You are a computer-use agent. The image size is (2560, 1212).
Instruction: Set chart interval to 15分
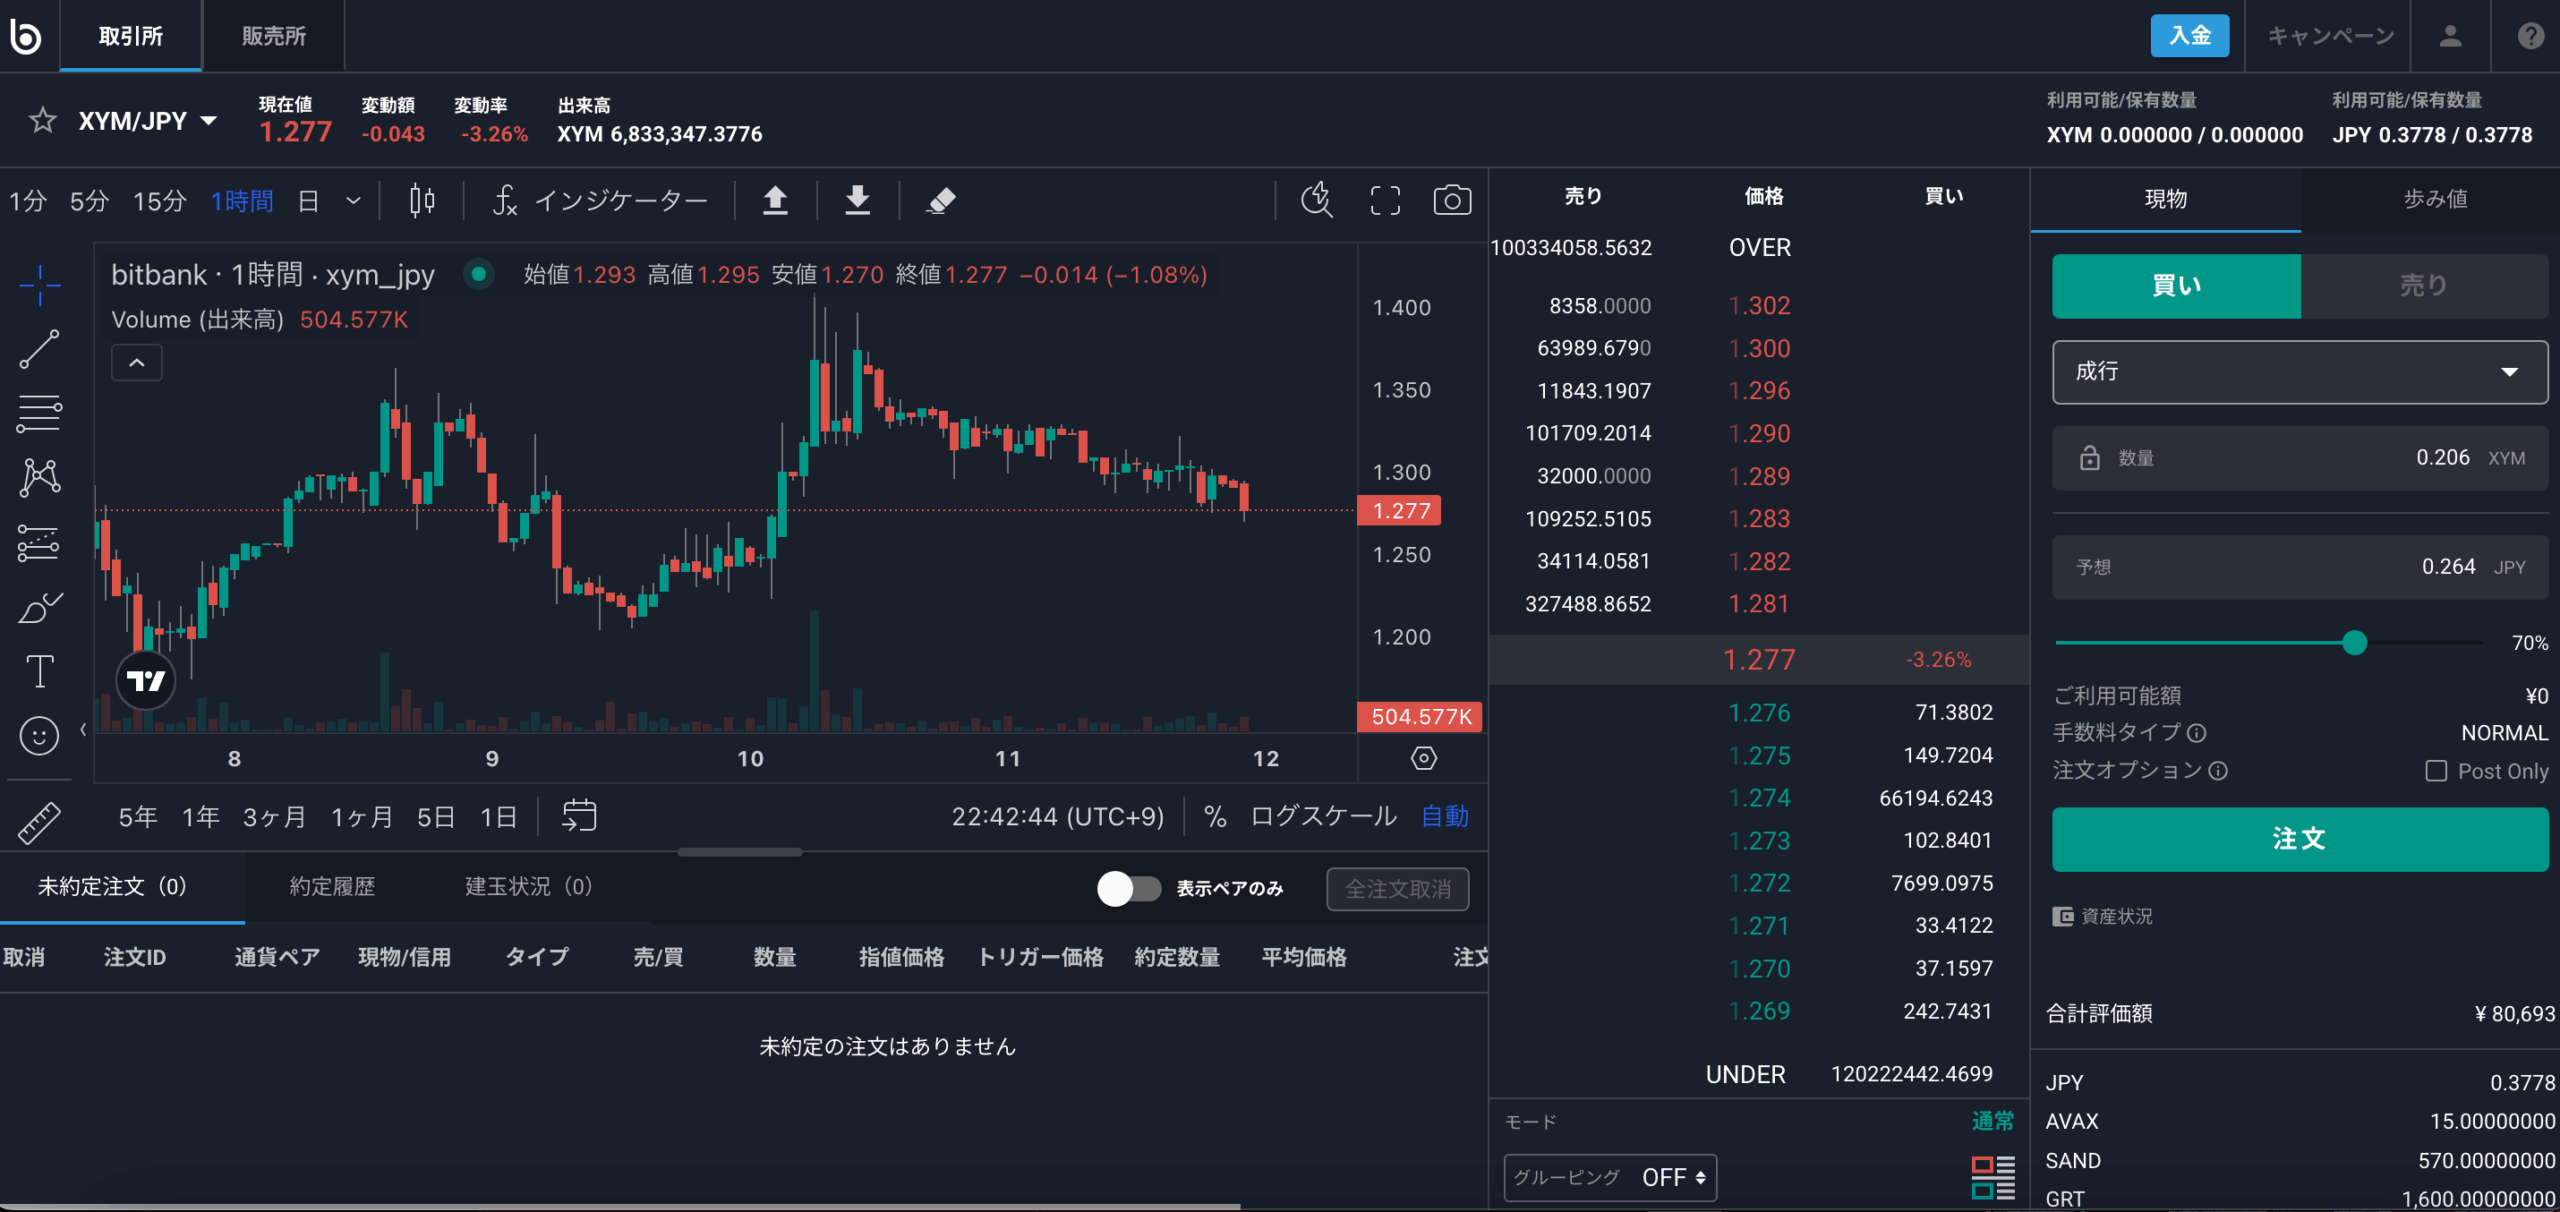[x=160, y=201]
